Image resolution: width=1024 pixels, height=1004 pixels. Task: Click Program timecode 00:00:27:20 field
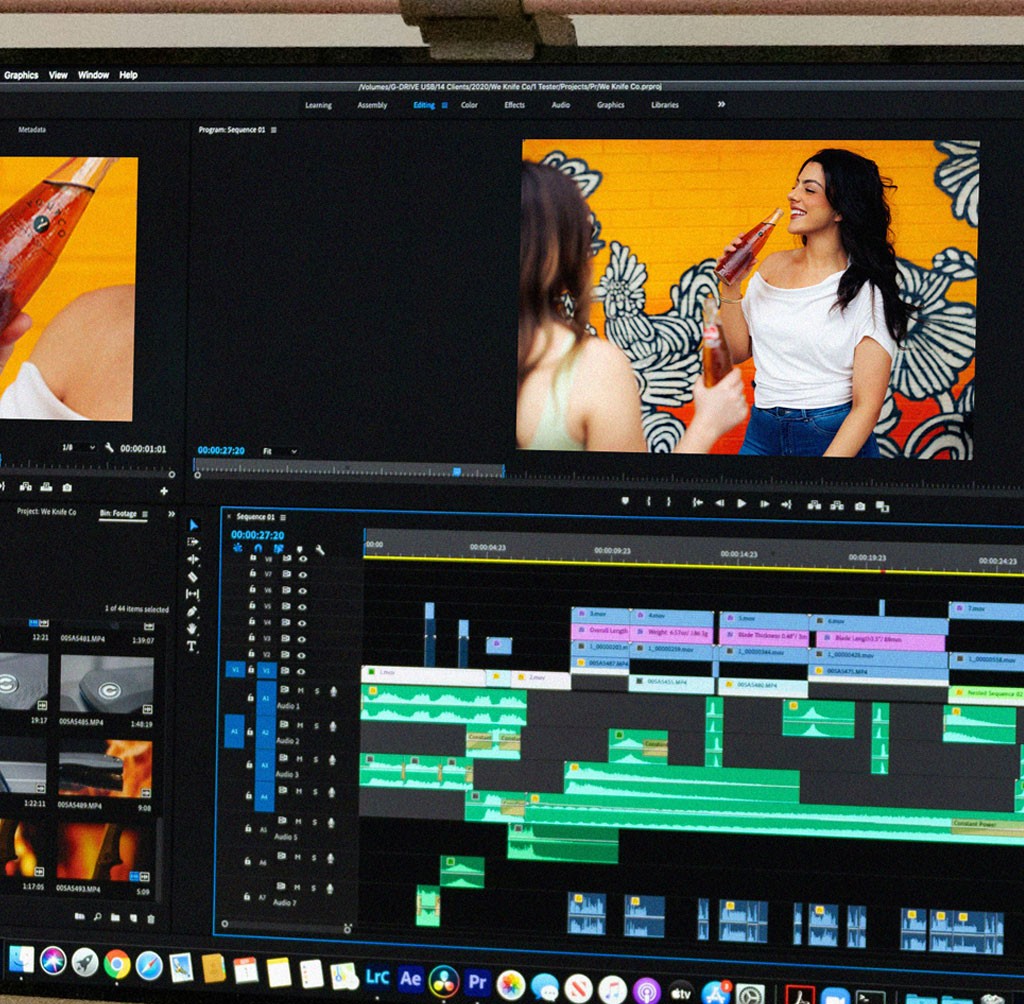(221, 451)
